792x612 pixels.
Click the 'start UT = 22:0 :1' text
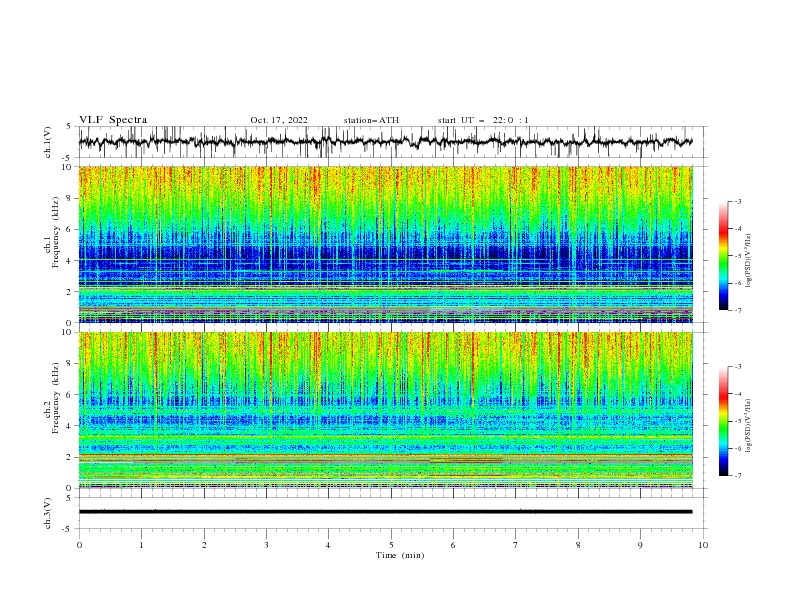point(483,120)
